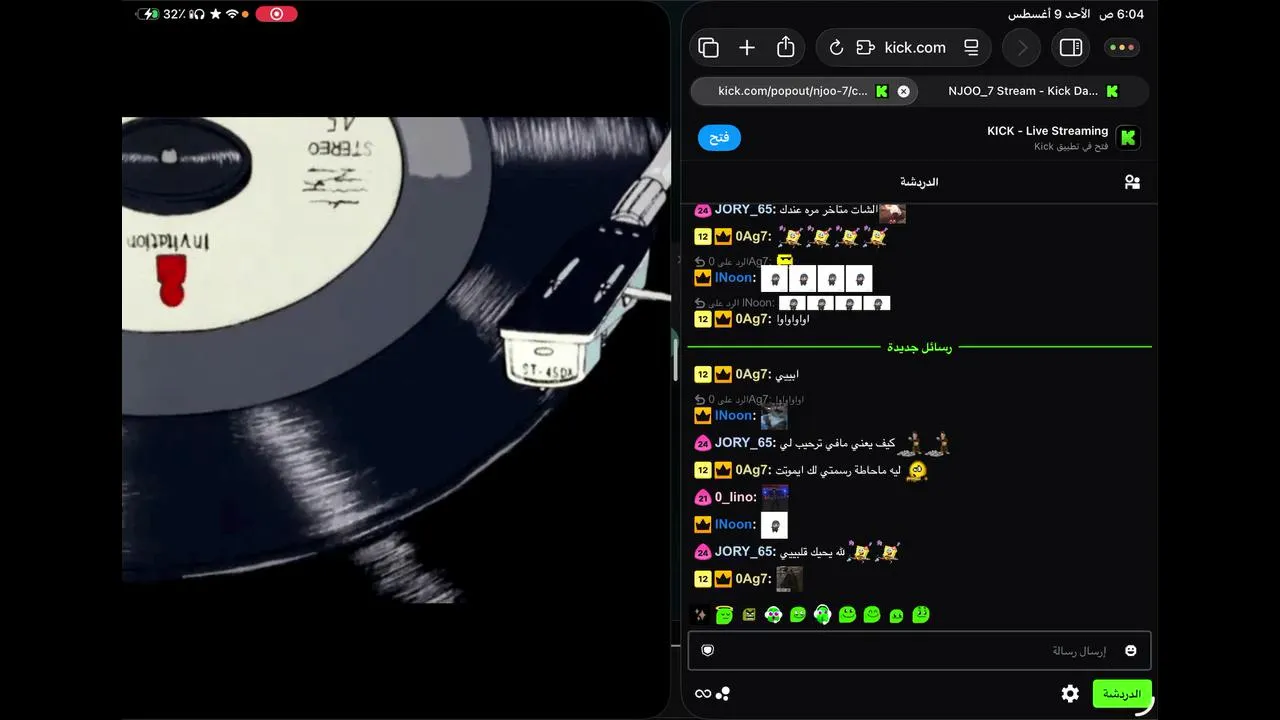Pick the sparkle emote in quick bar

tap(701, 614)
